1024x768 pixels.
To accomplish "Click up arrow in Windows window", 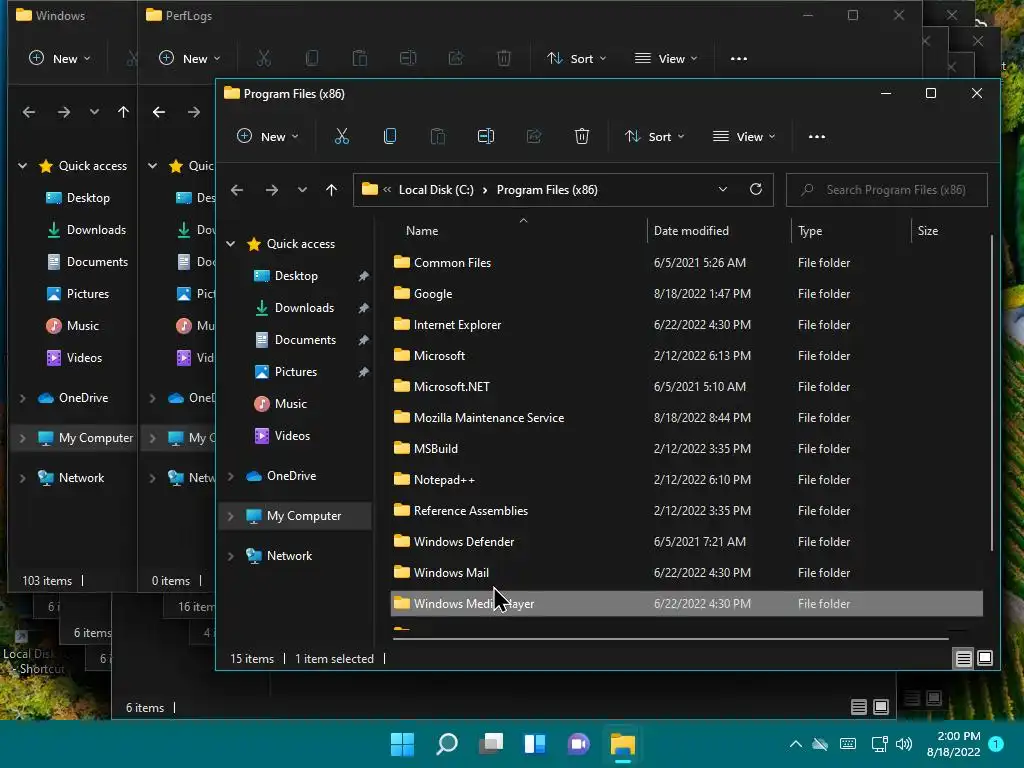I will click(123, 112).
